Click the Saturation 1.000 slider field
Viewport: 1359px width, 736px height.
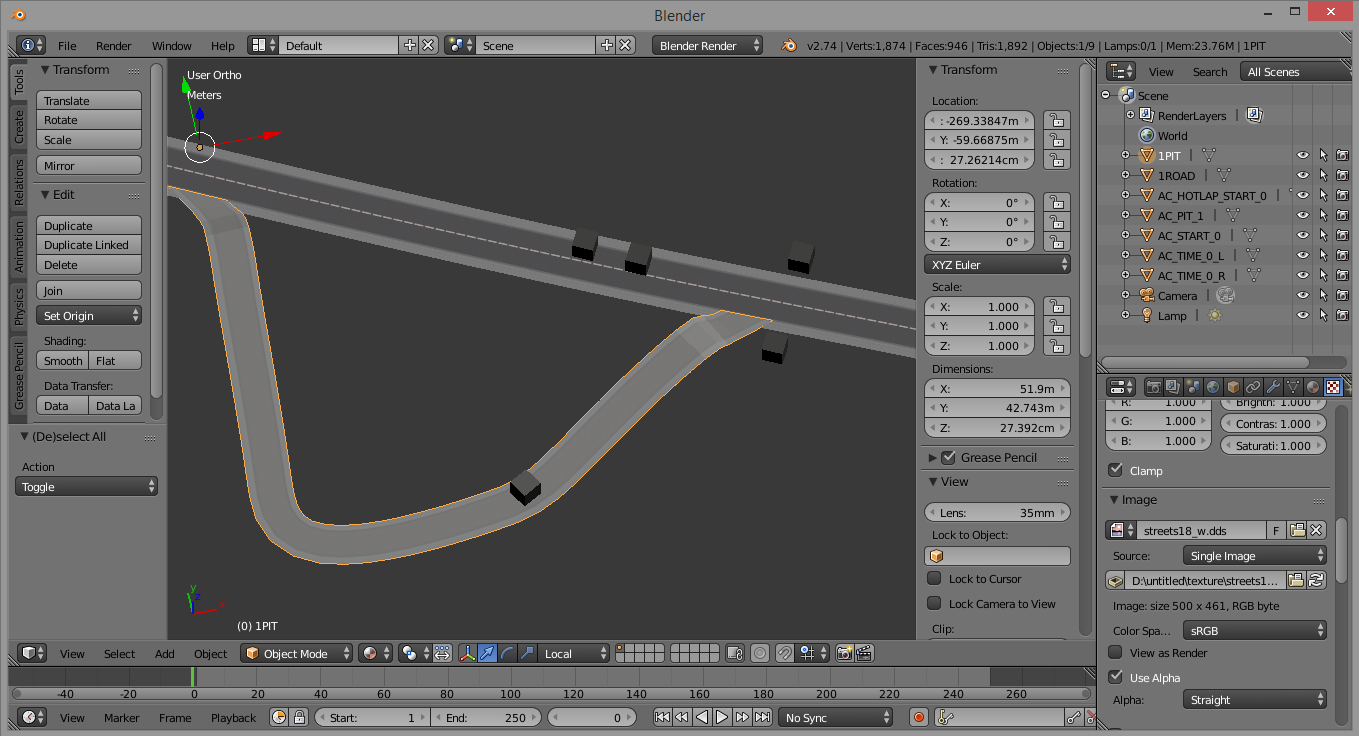click(1273, 446)
